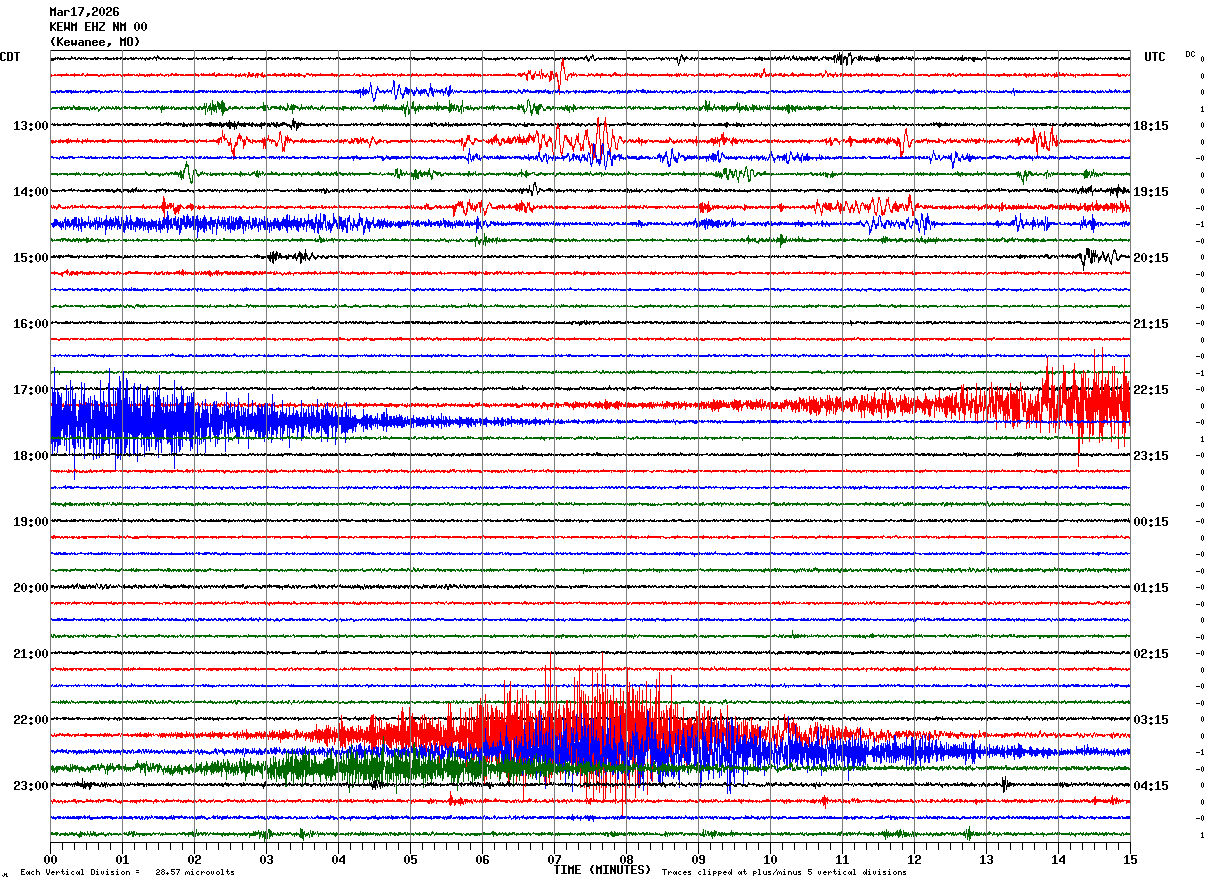Viewport: 1210px width, 886px height.
Task: Click minute tick 00 on the time axis
Action: [50, 859]
